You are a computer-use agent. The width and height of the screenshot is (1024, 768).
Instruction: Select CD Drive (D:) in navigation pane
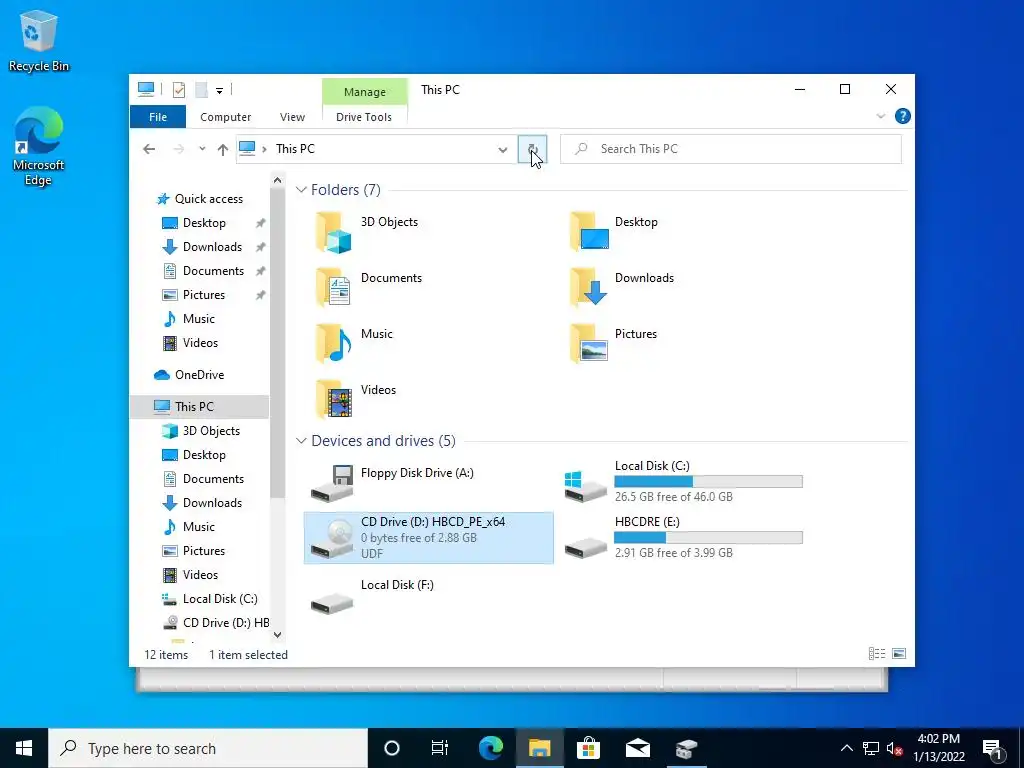214,622
